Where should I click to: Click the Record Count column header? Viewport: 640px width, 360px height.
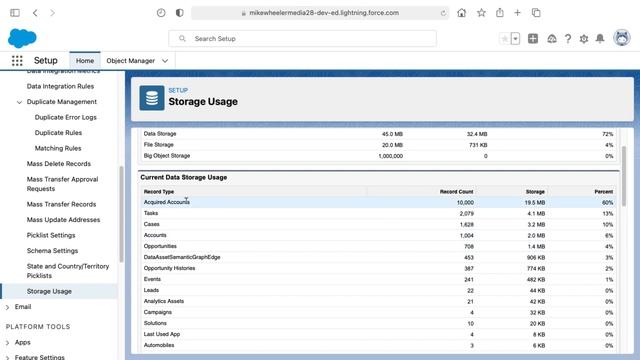(456, 191)
